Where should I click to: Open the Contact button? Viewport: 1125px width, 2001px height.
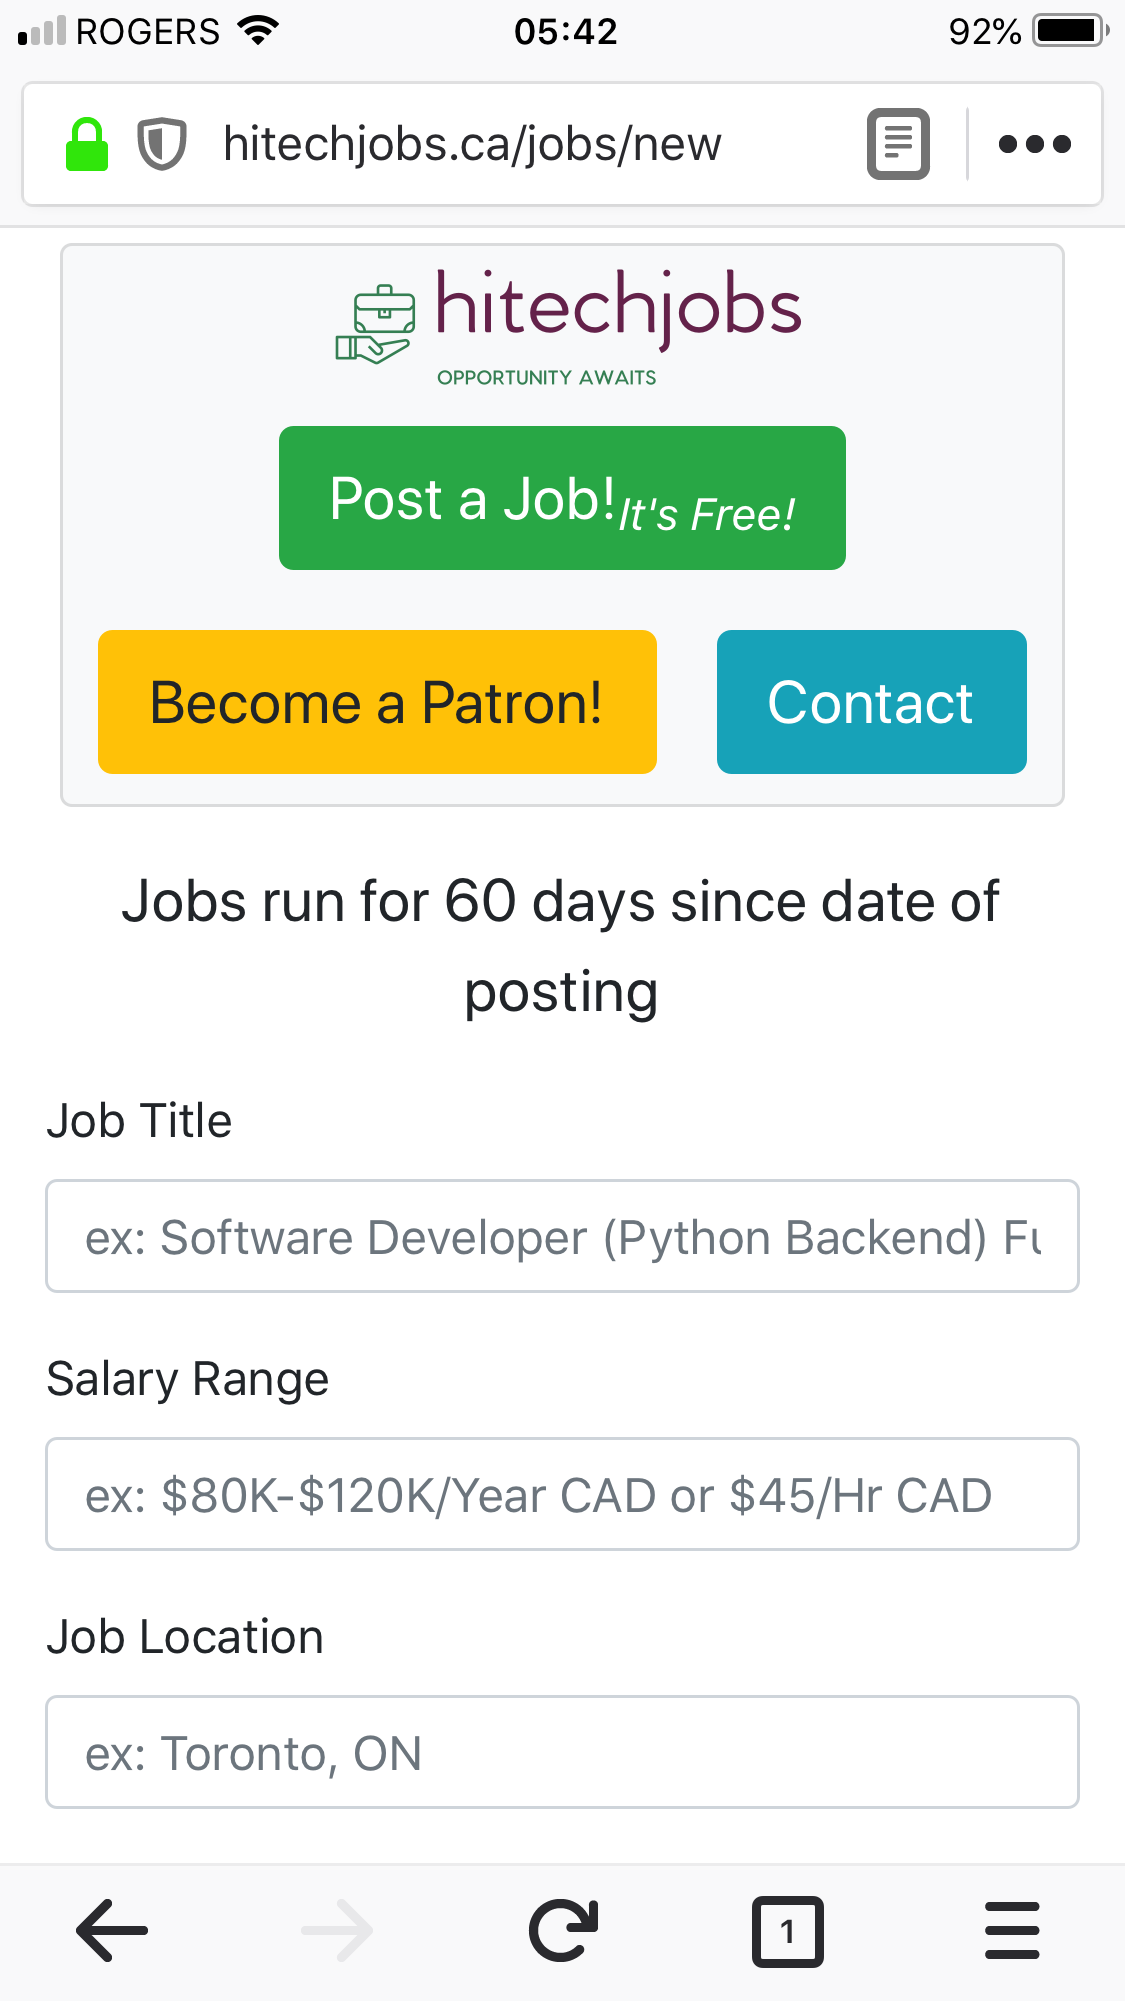pyautogui.click(x=871, y=702)
